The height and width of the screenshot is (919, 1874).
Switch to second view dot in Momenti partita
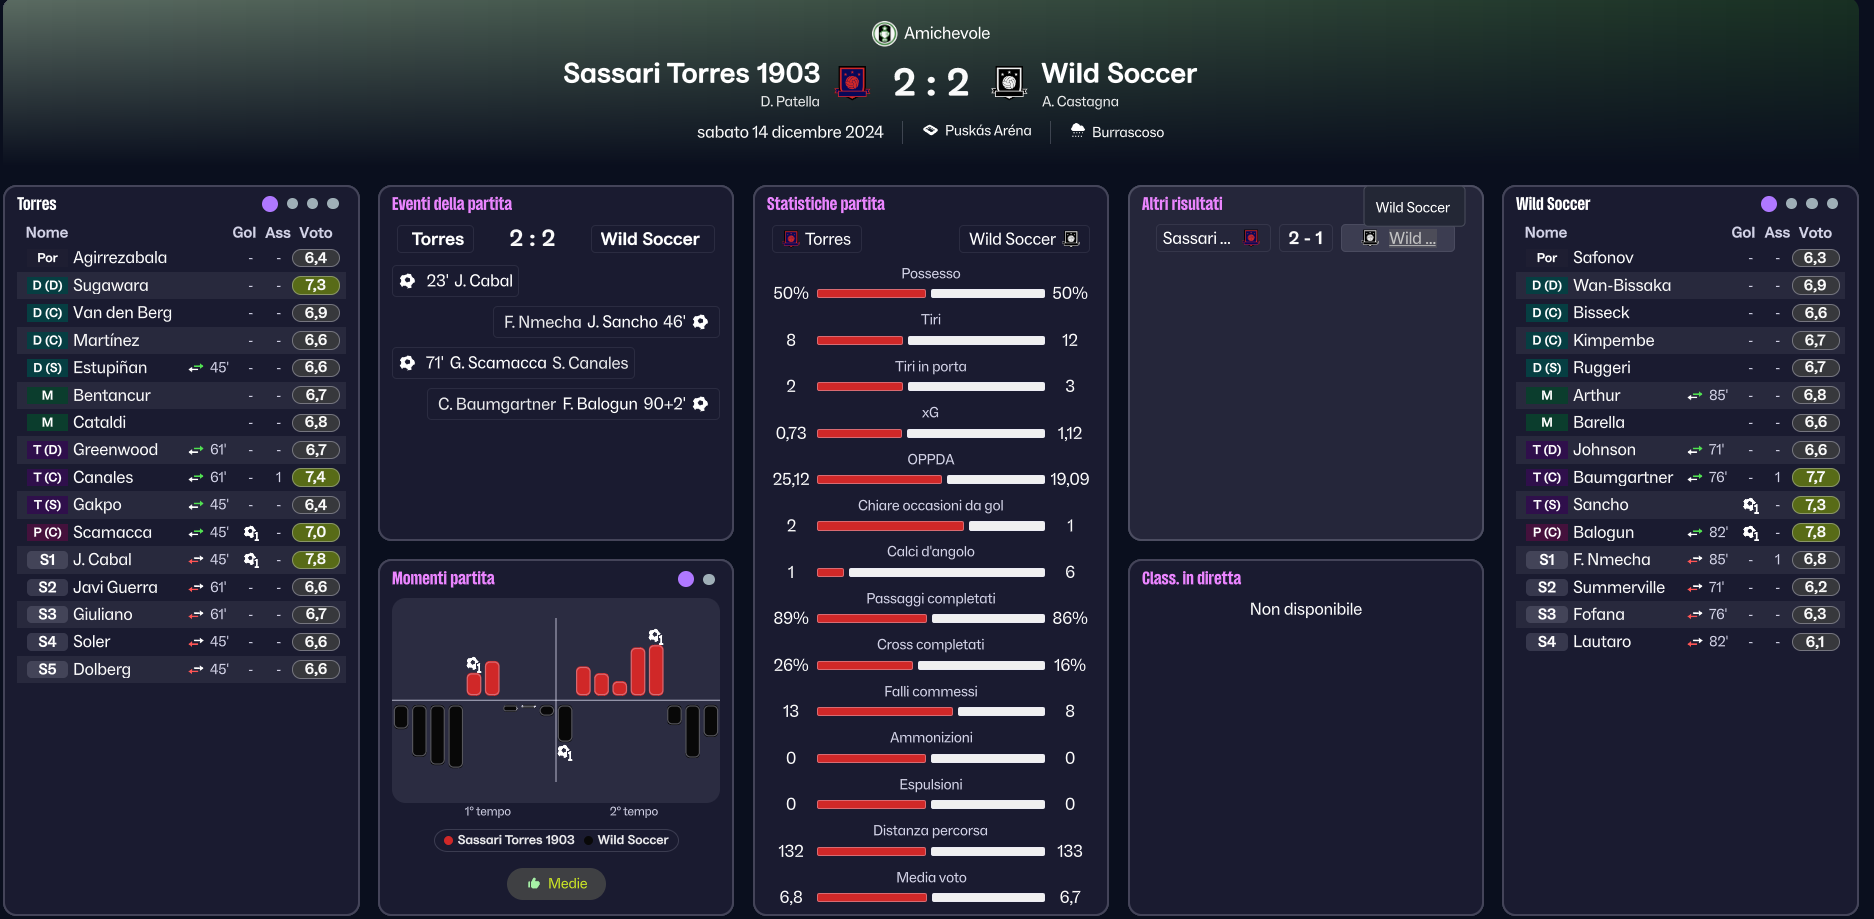click(x=709, y=579)
